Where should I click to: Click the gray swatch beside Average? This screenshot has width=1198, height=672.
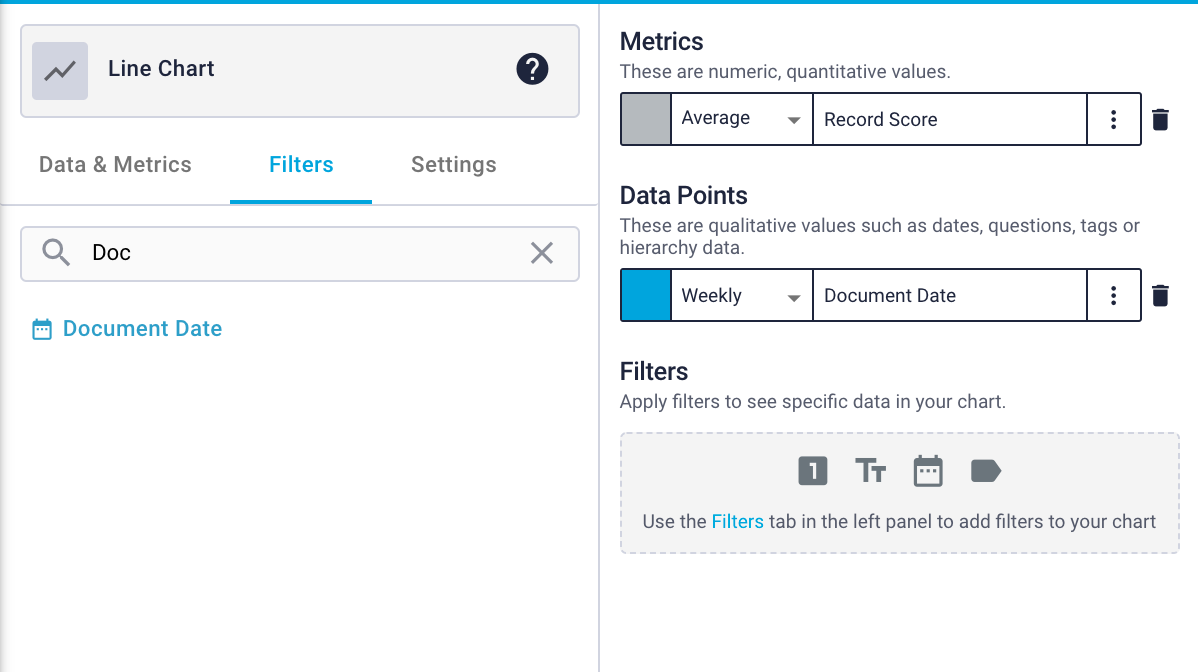(645, 118)
